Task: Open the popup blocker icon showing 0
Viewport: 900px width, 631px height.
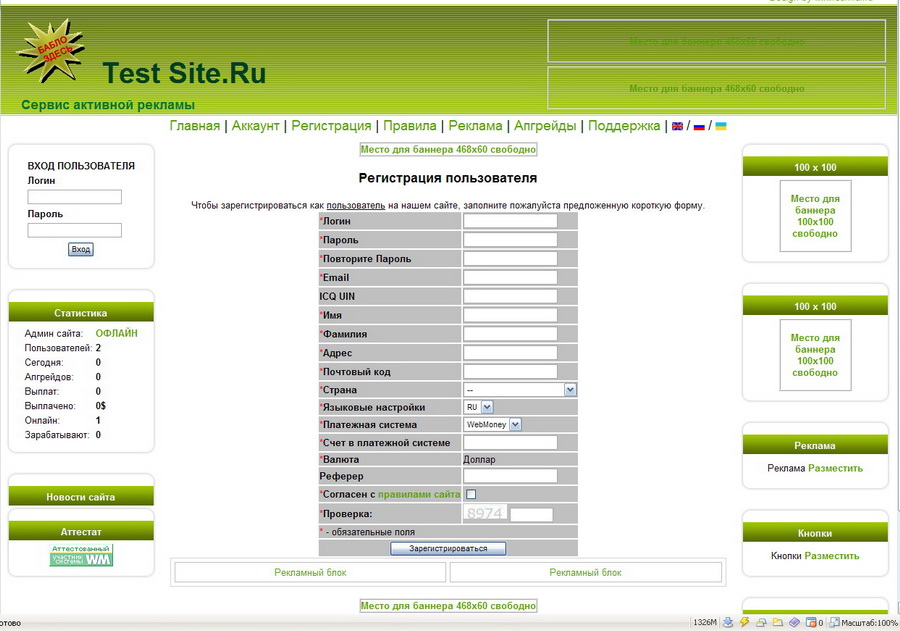Action: (814, 622)
